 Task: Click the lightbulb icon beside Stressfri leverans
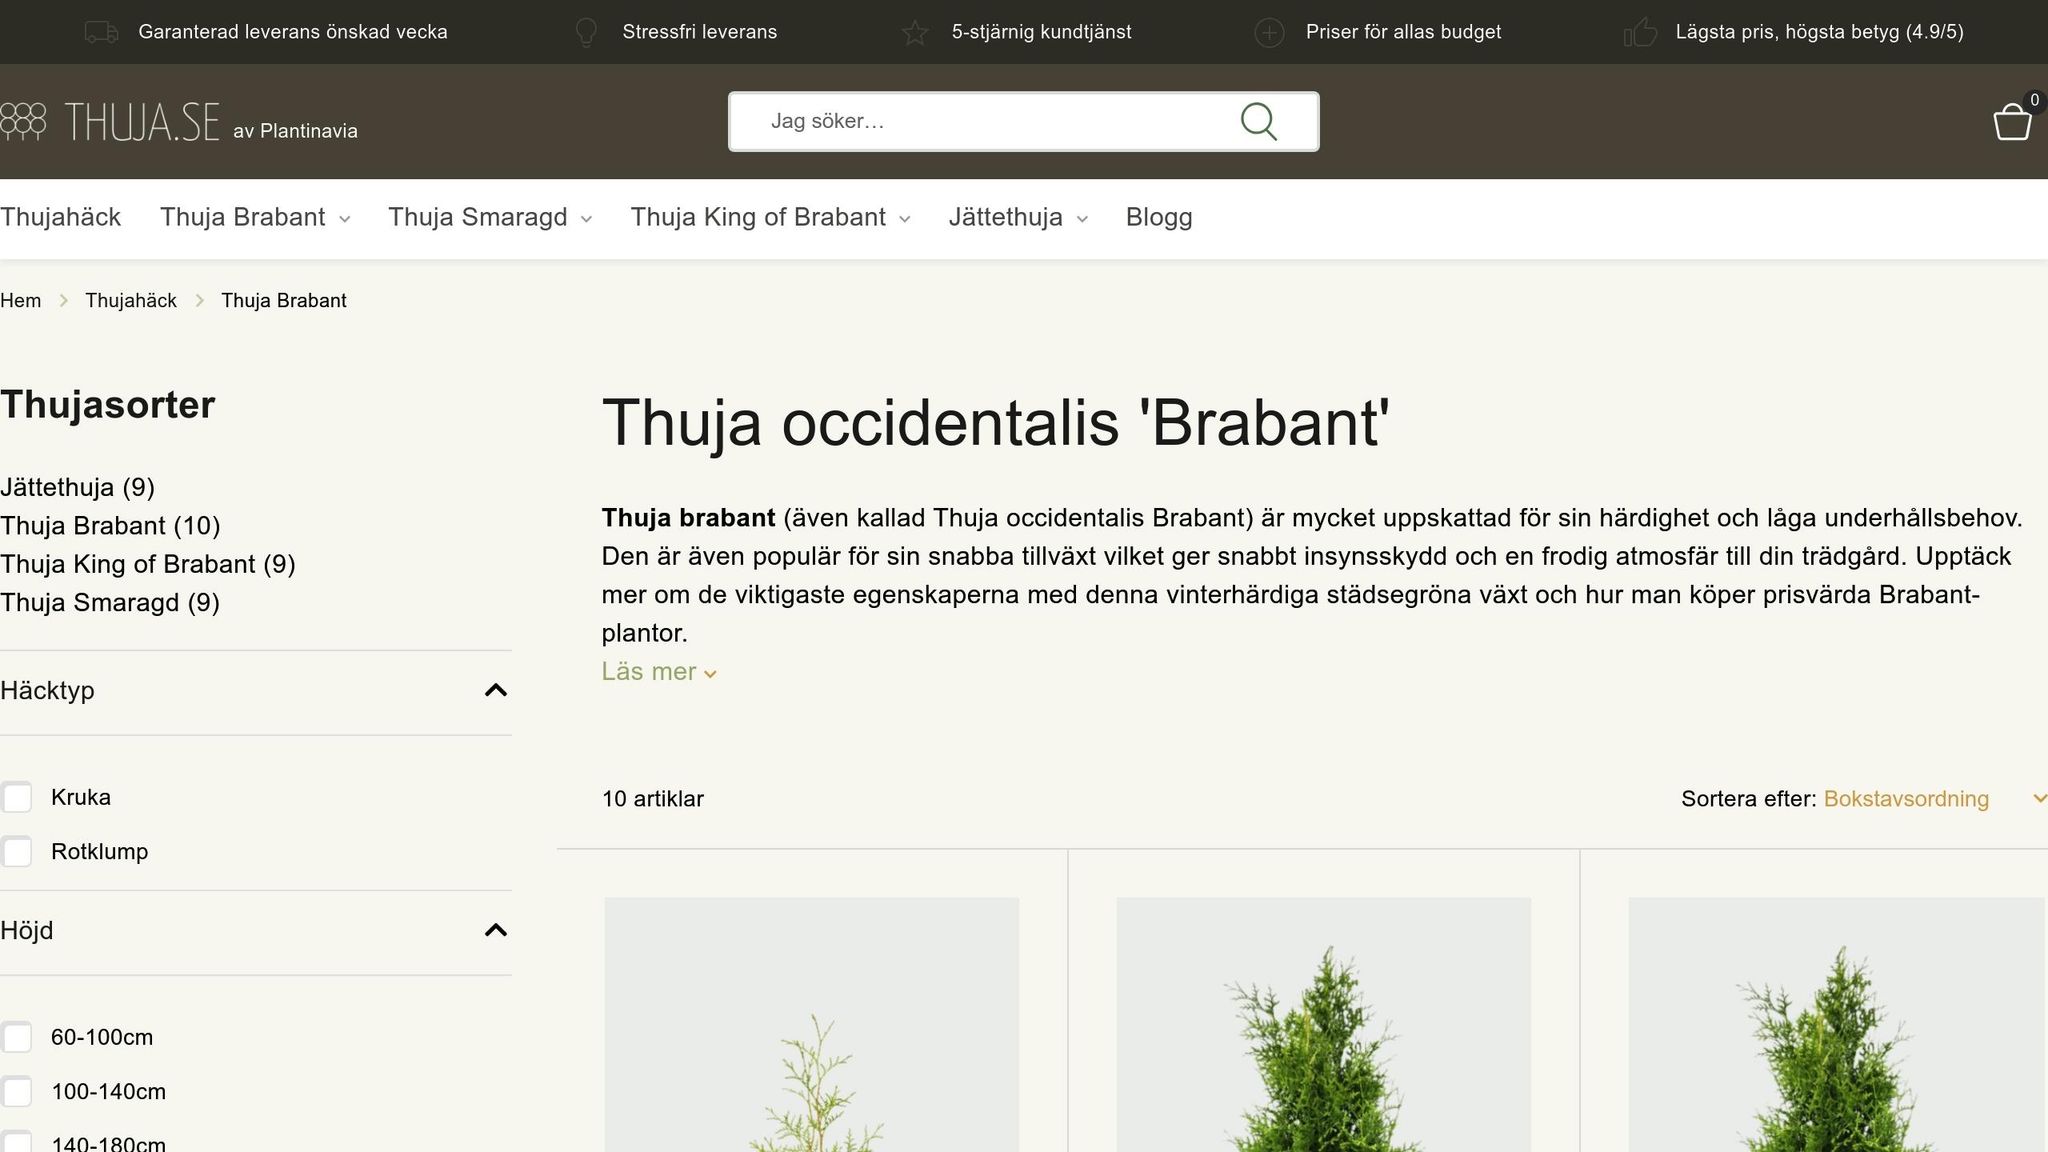(x=587, y=32)
